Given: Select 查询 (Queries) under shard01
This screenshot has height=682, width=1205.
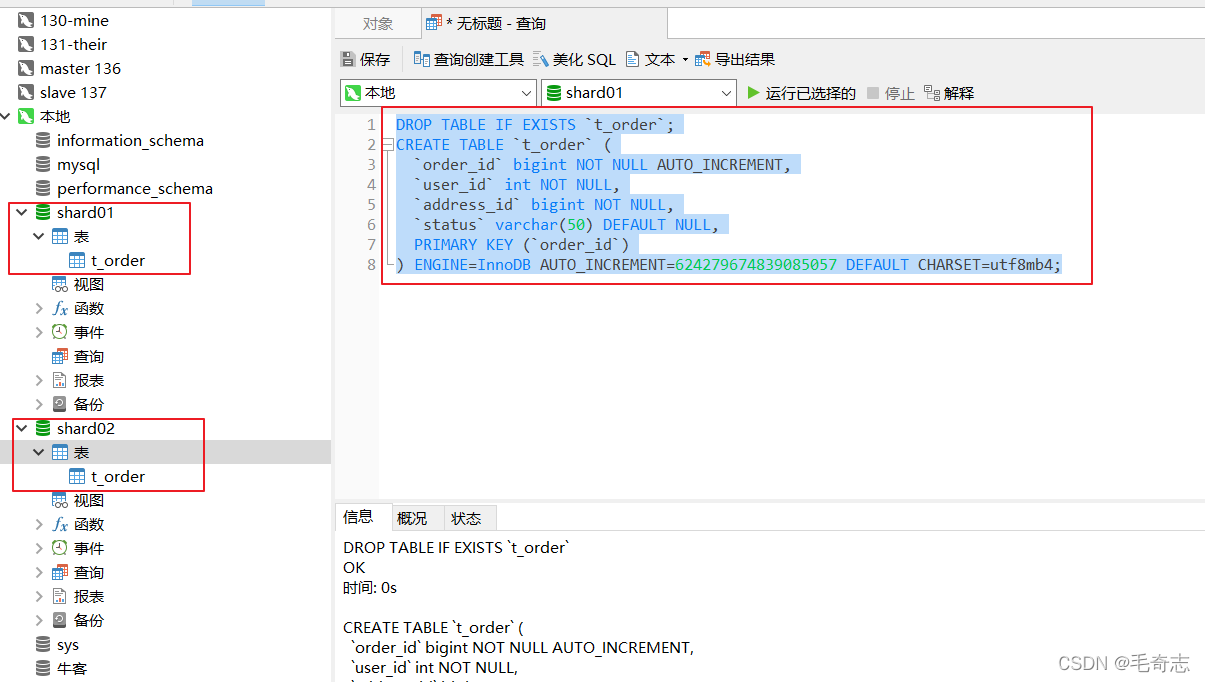Looking at the screenshot, I should point(88,356).
